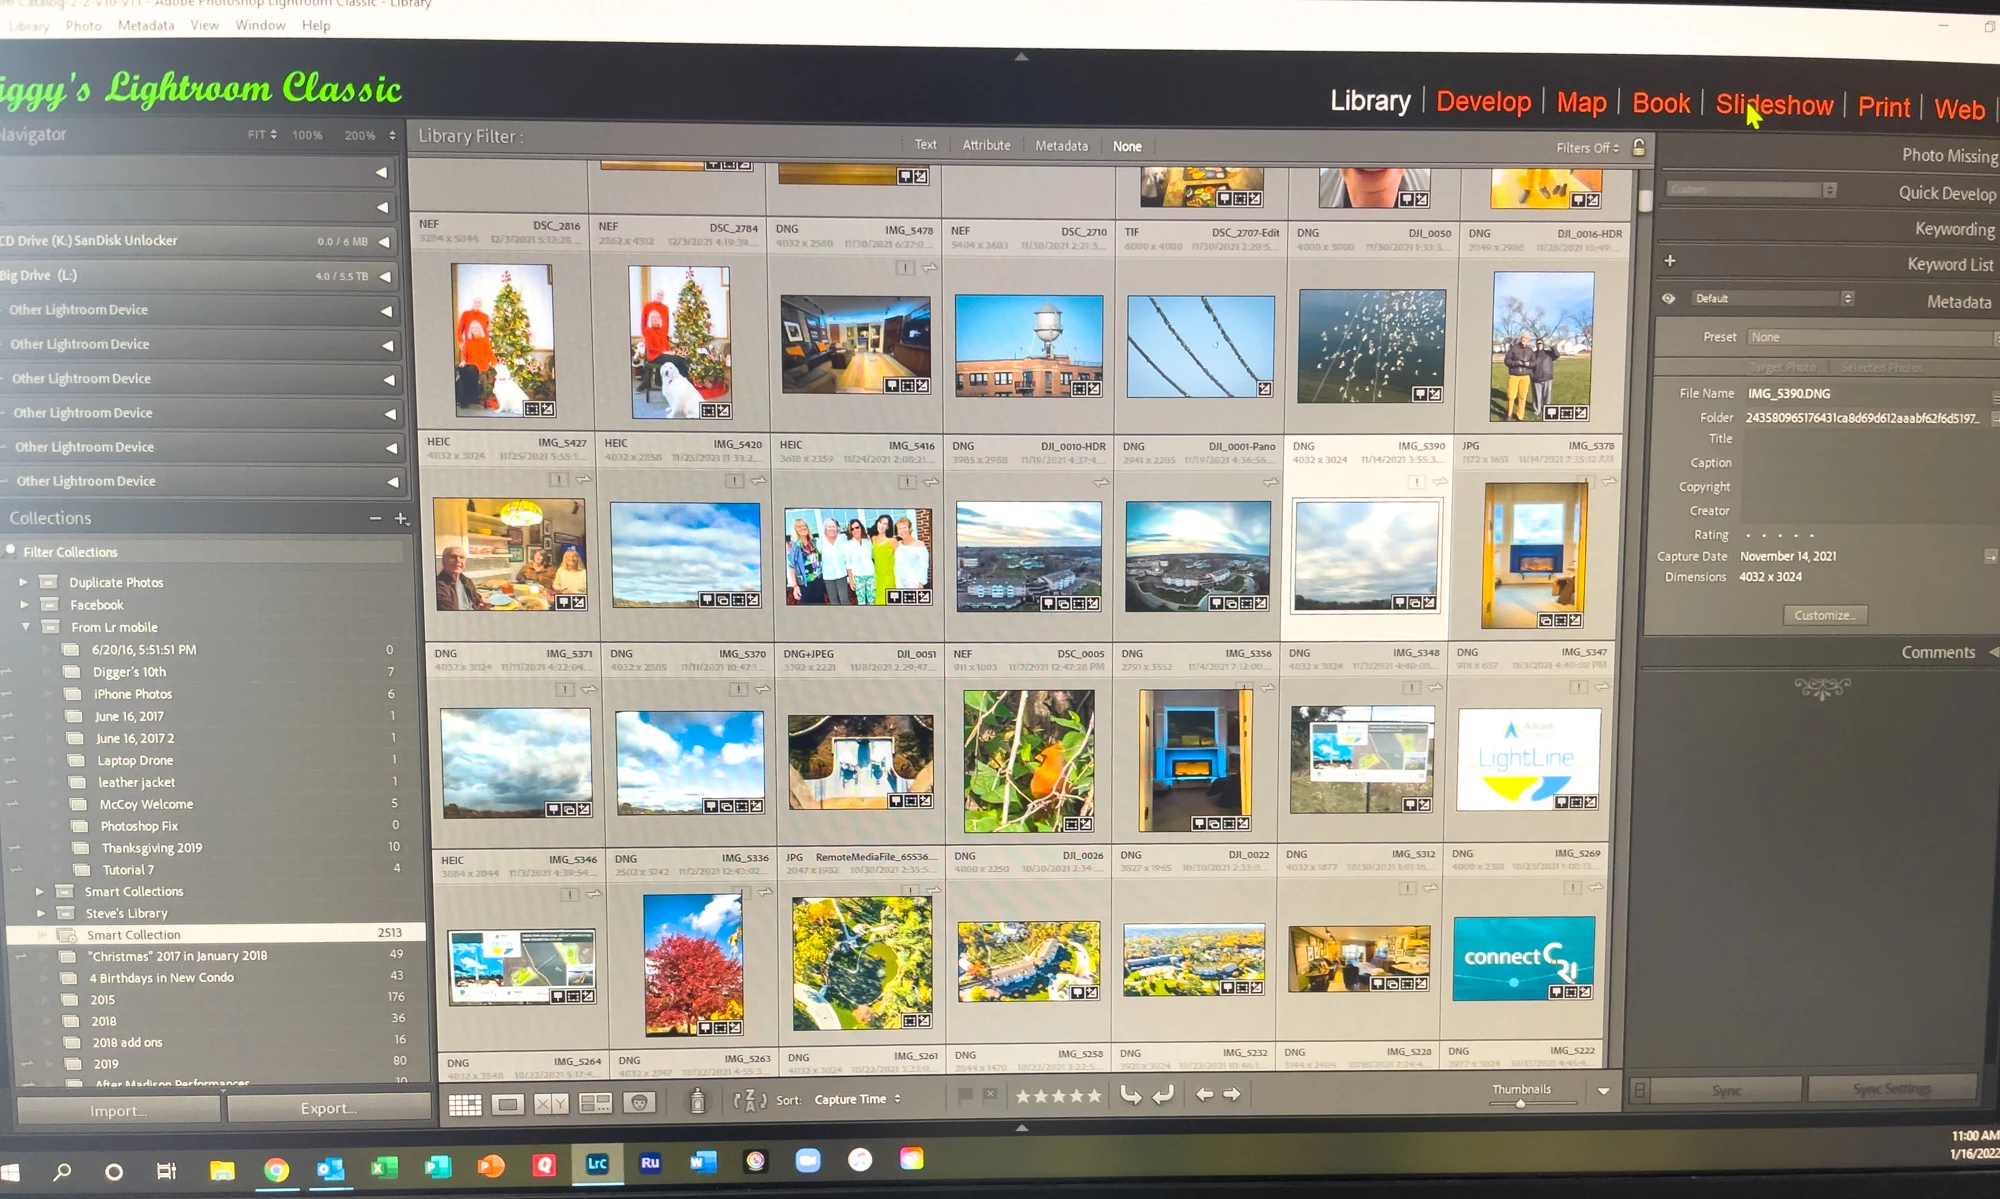The width and height of the screenshot is (2000, 1199).
Task: Rotate photo counterclockwise in toolbar
Action: coord(1131,1095)
